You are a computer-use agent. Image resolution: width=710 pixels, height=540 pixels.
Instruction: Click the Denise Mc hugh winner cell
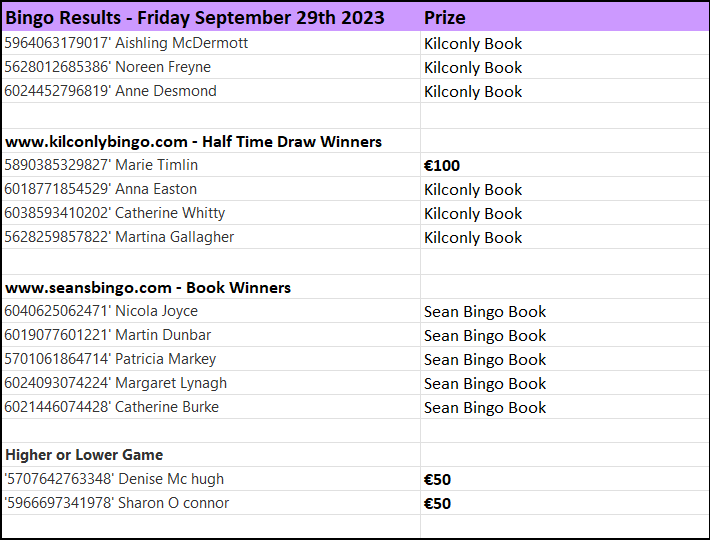coord(211,479)
